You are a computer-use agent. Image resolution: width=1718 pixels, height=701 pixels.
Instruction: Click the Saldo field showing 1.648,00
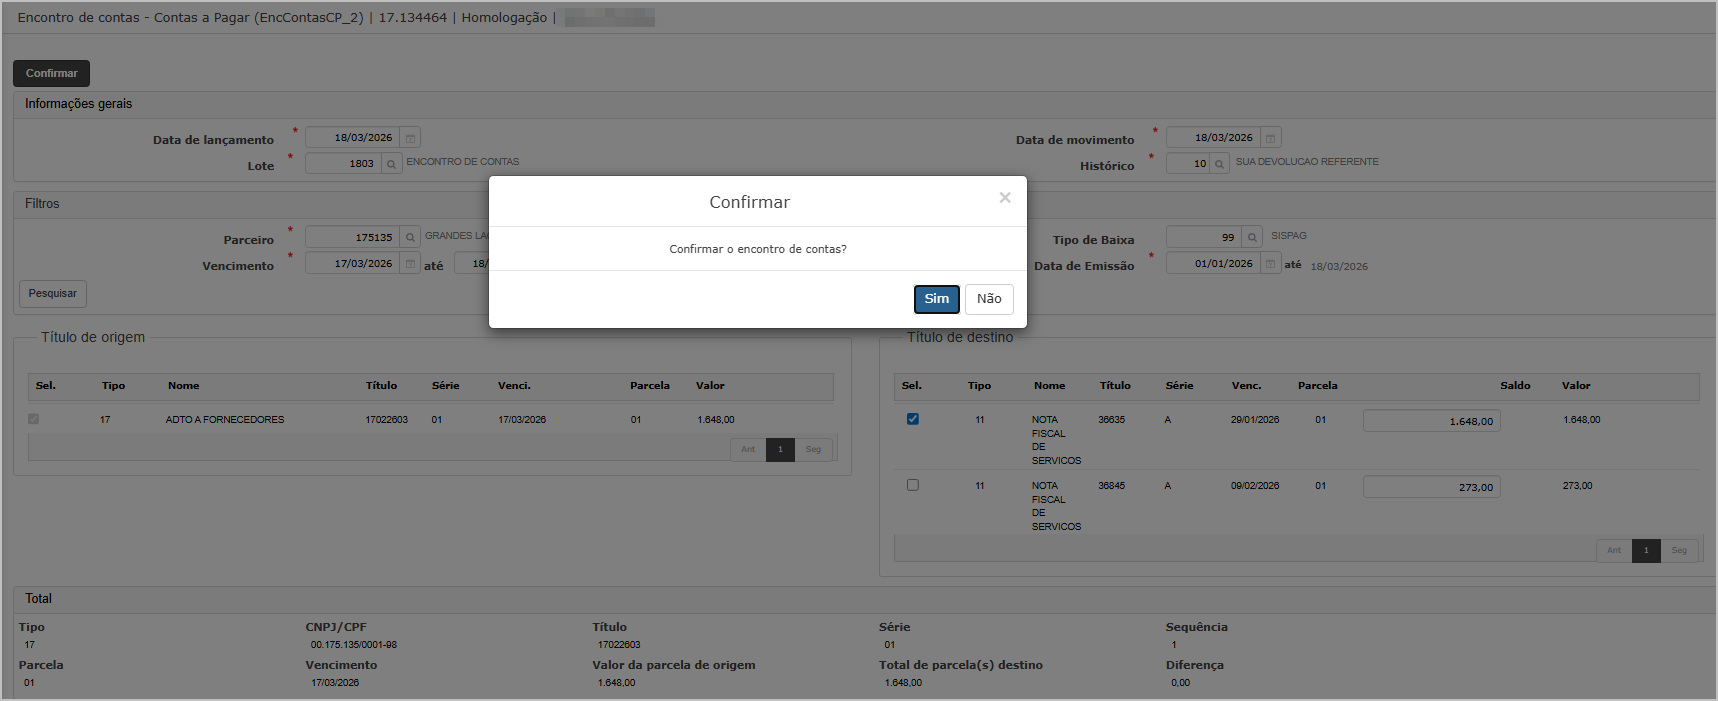pos(1430,421)
